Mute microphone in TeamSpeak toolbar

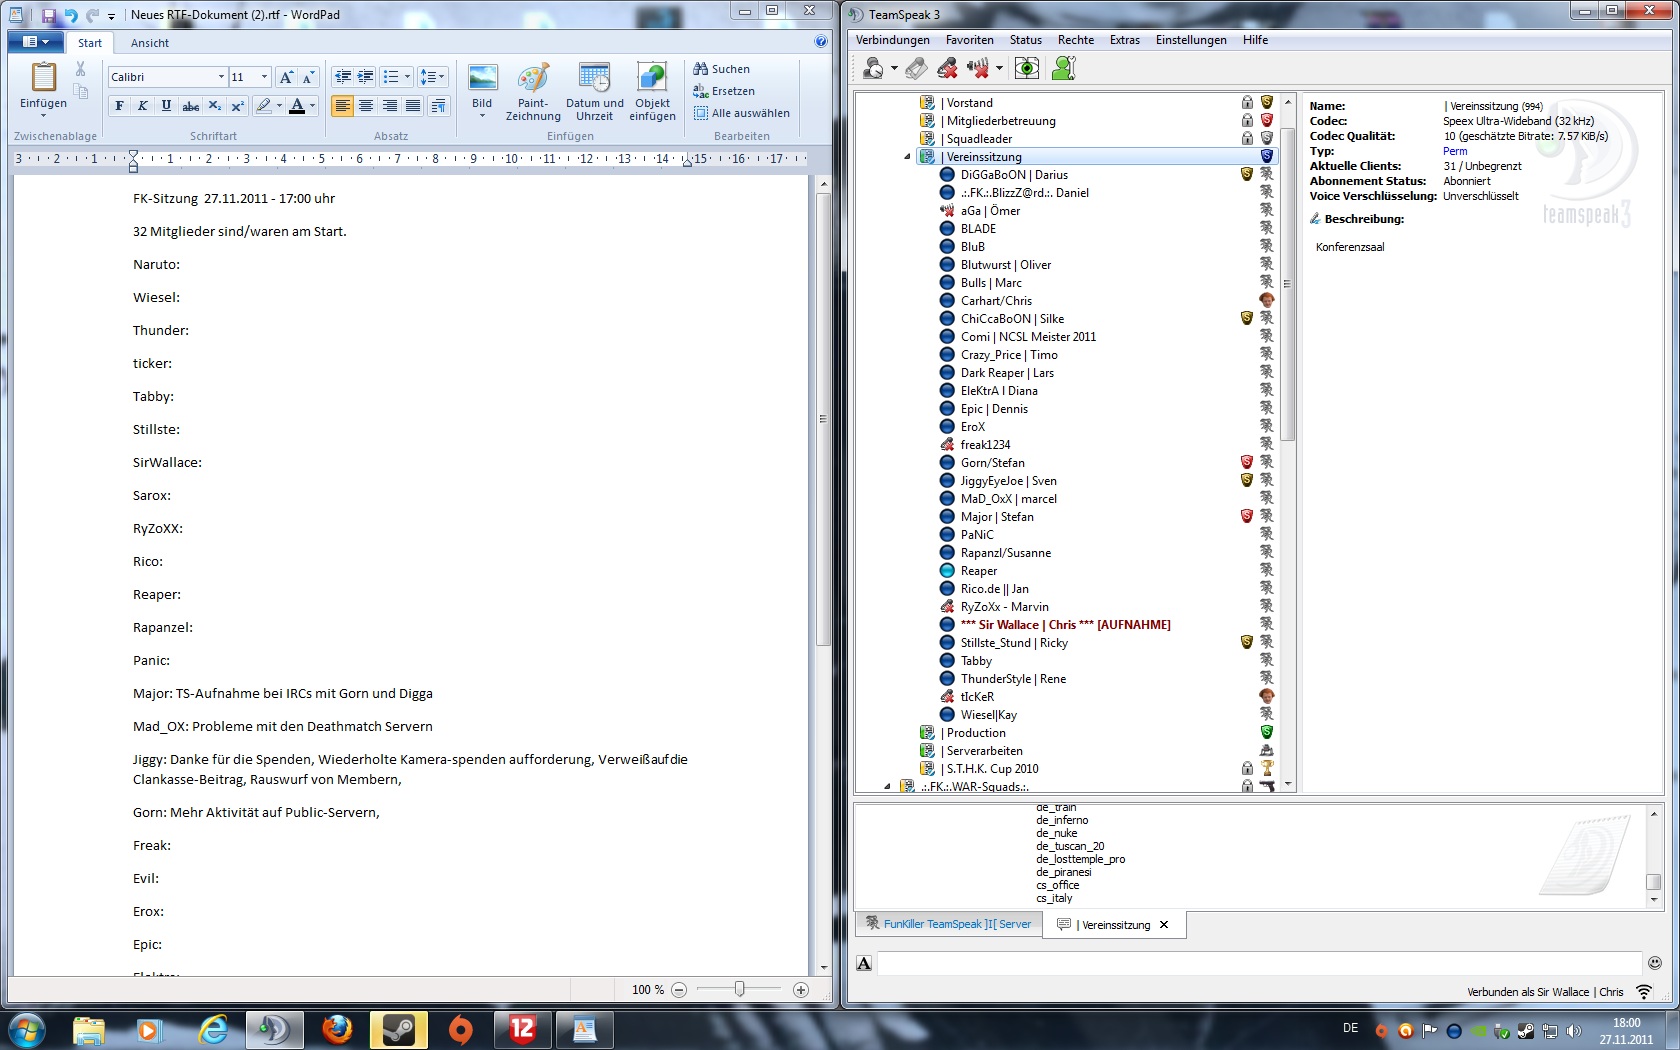pos(947,68)
